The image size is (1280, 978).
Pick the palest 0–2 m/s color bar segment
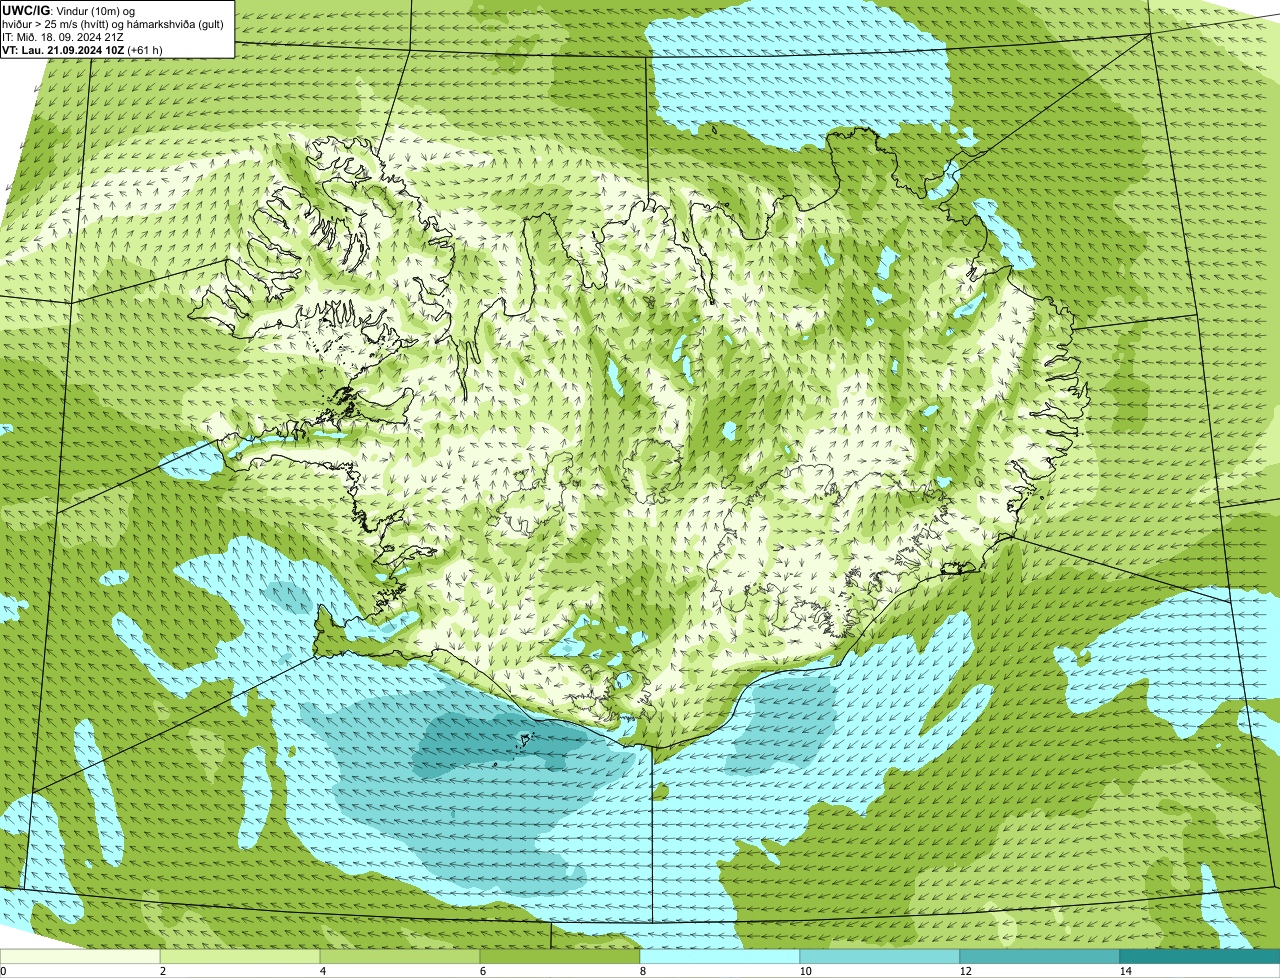[x=80, y=956]
